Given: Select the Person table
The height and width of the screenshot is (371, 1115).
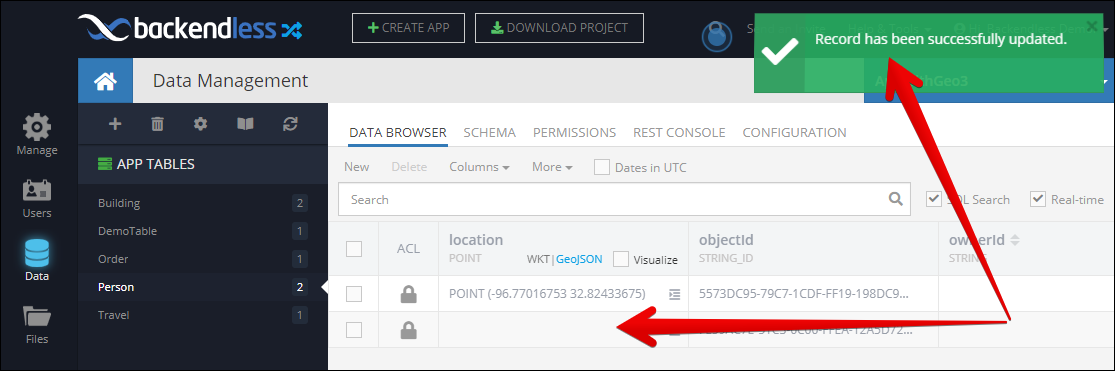Looking at the screenshot, I should coord(202,287).
